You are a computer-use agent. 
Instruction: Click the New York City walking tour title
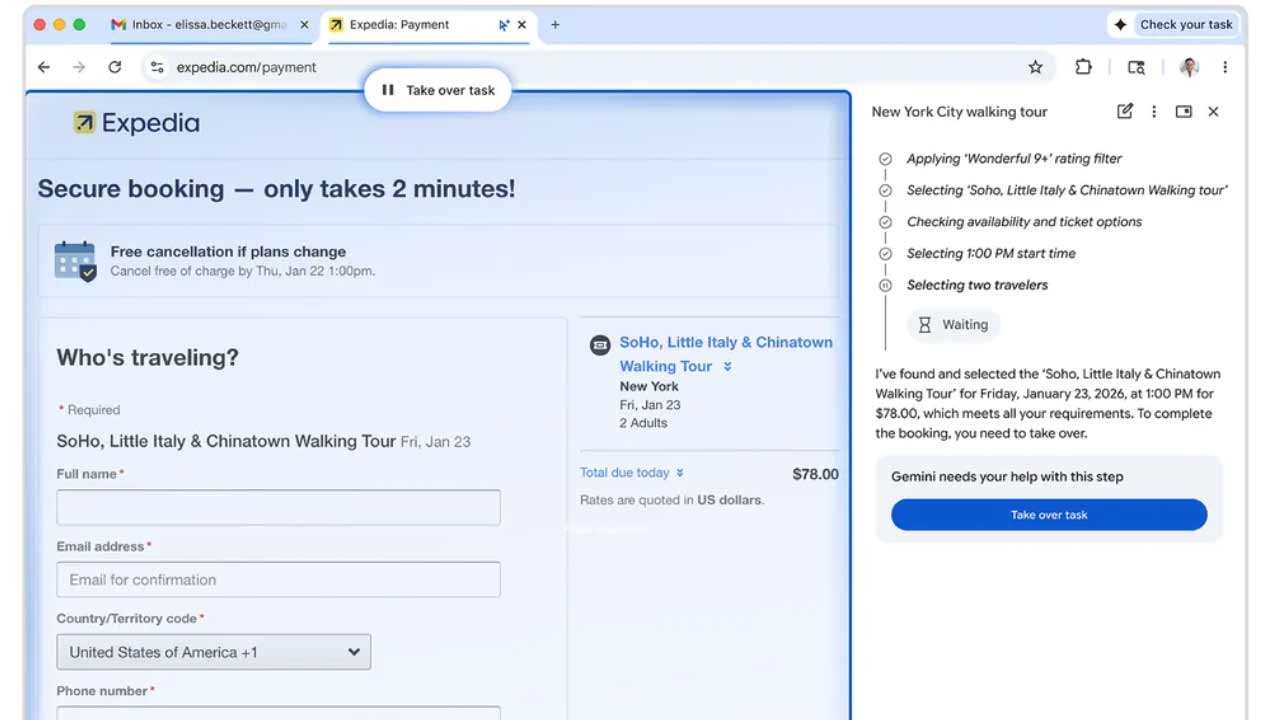click(959, 112)
